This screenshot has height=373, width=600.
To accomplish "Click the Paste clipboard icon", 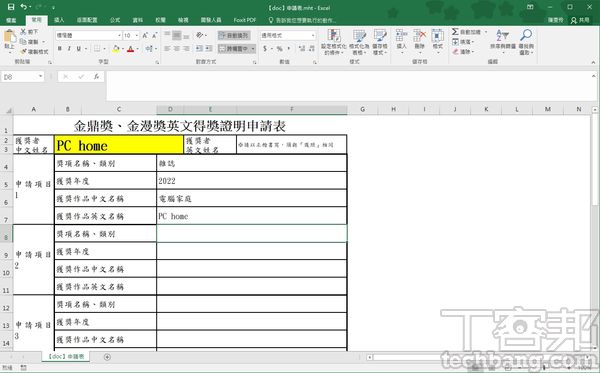I will 9,37.
